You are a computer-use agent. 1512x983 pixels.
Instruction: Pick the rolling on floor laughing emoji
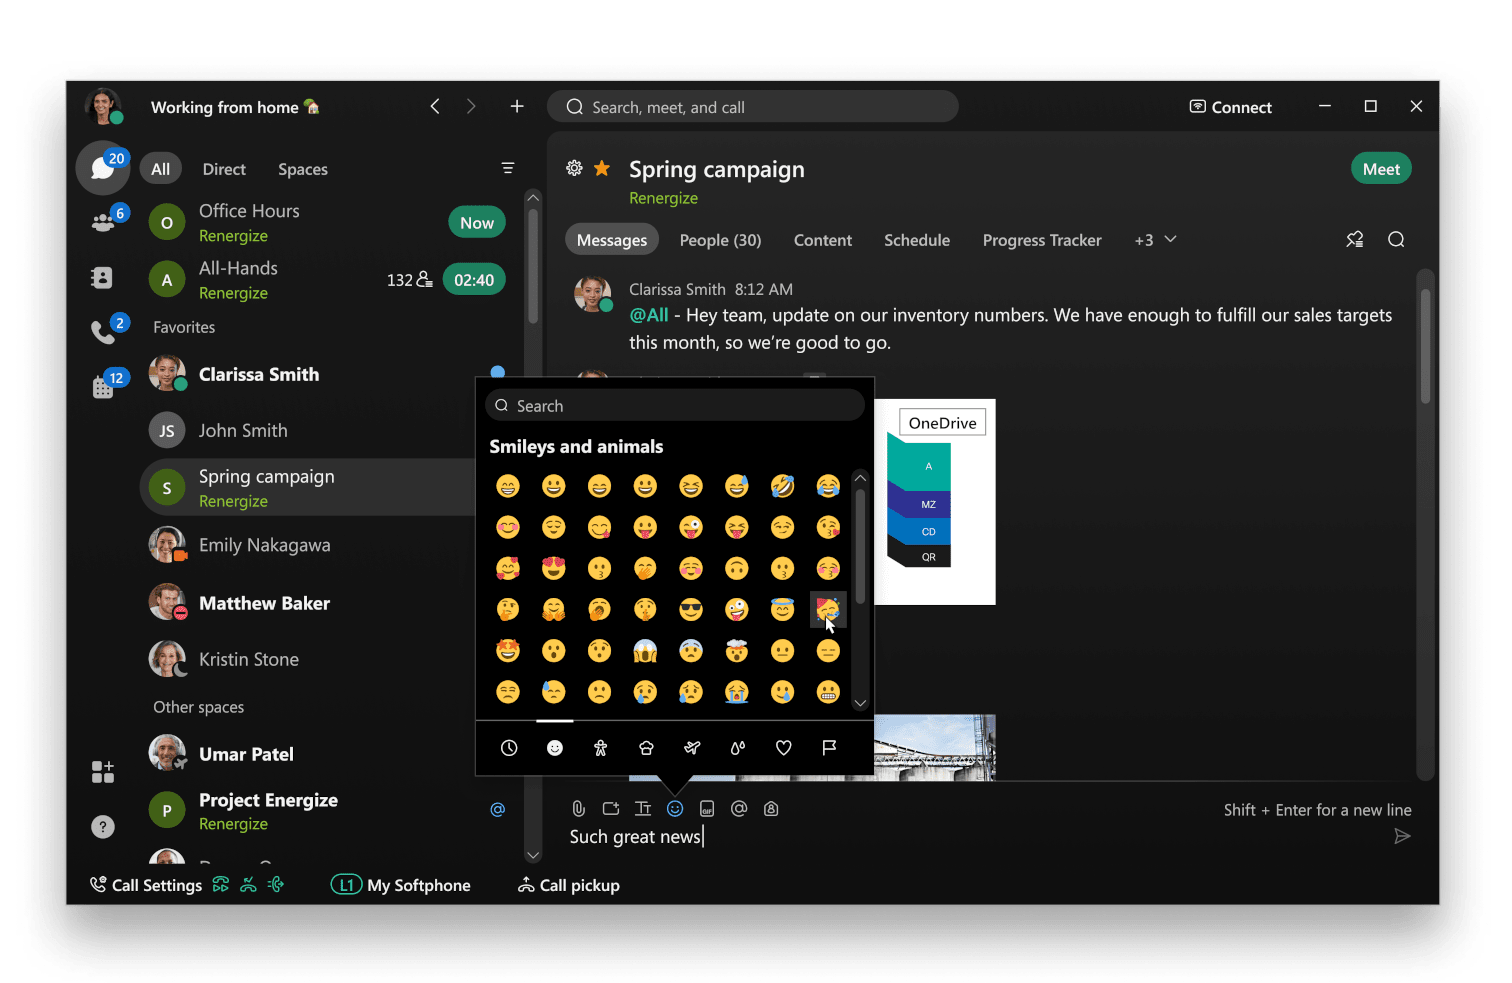pyautogui.click(x=783, y=486)
